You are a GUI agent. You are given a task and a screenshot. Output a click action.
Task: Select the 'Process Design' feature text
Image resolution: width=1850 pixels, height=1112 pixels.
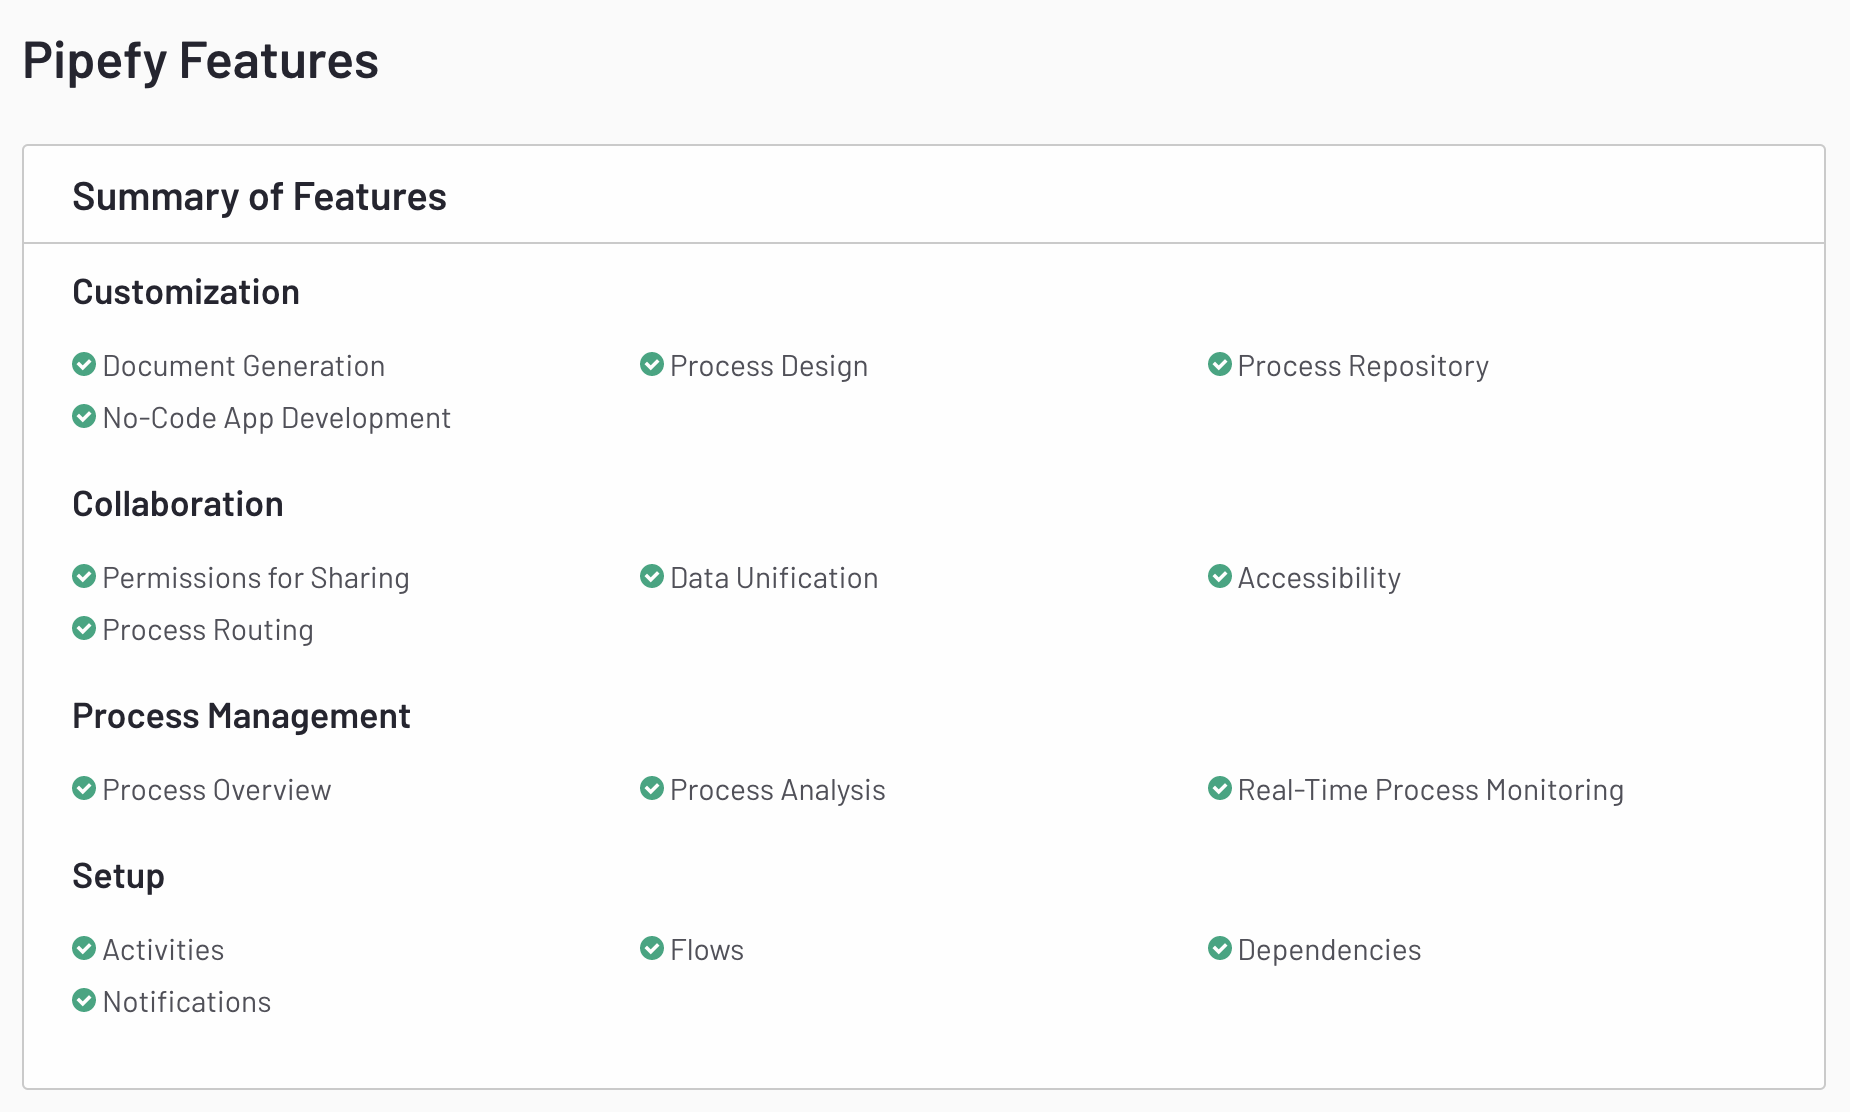[x=769, y=366]
